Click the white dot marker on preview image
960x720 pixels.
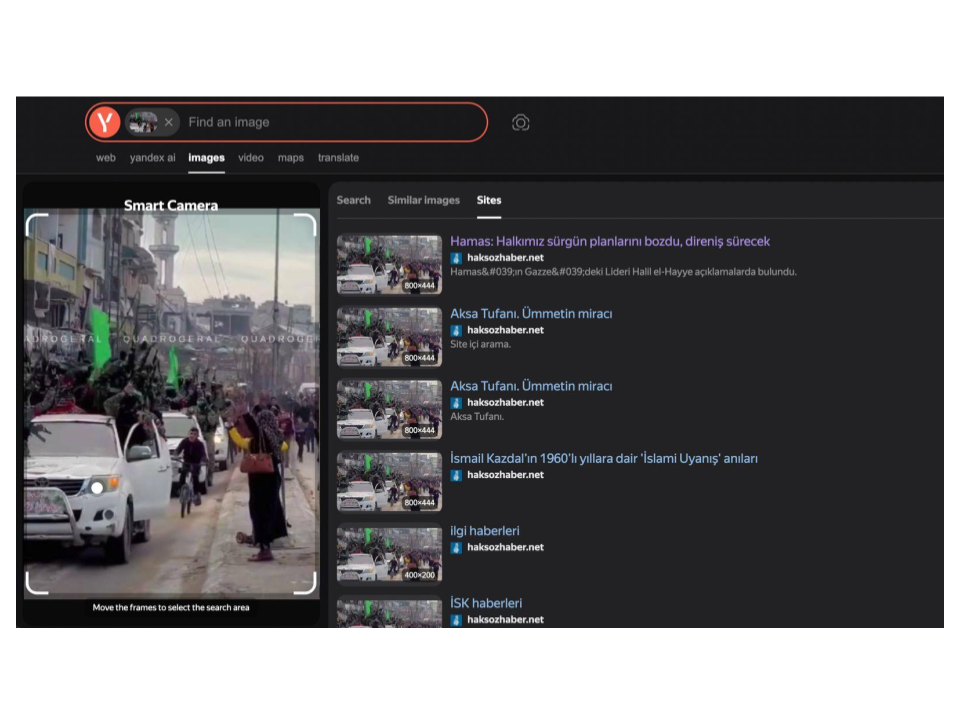tap(97, 487)
